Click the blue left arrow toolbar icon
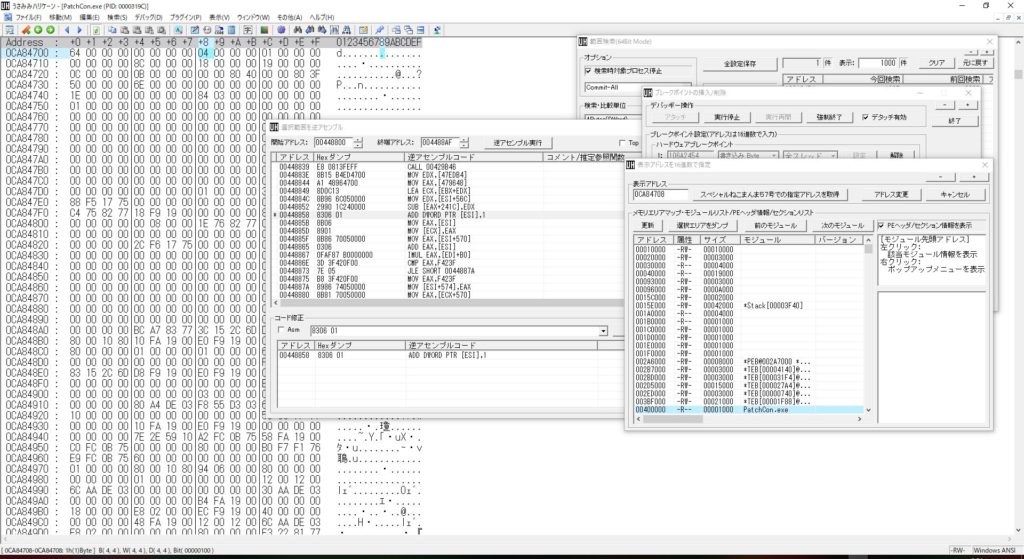 click(67, 30)
